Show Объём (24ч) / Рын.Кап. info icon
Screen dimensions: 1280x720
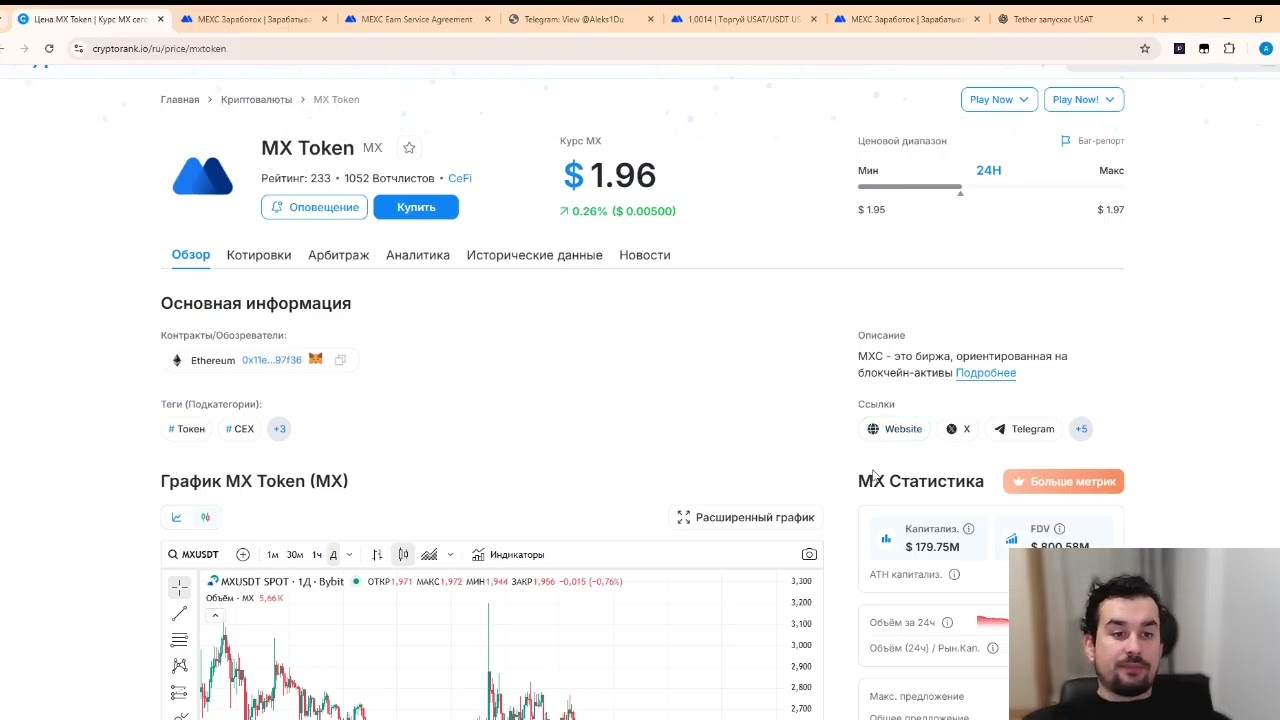click(992, 648)
